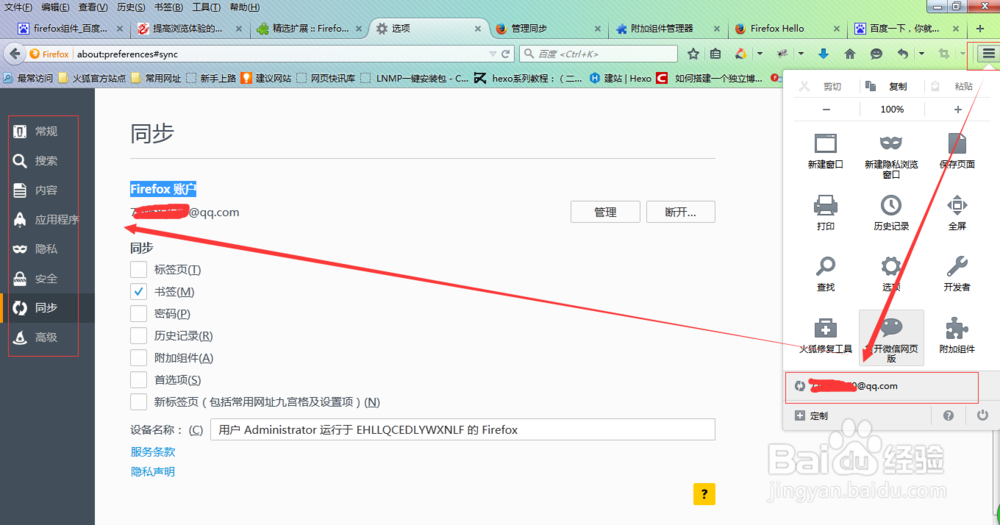The height and width of the screenshot is (525, 1000).
Task: Open WeChat web version icon in panel
Action: tap(891, 338)
